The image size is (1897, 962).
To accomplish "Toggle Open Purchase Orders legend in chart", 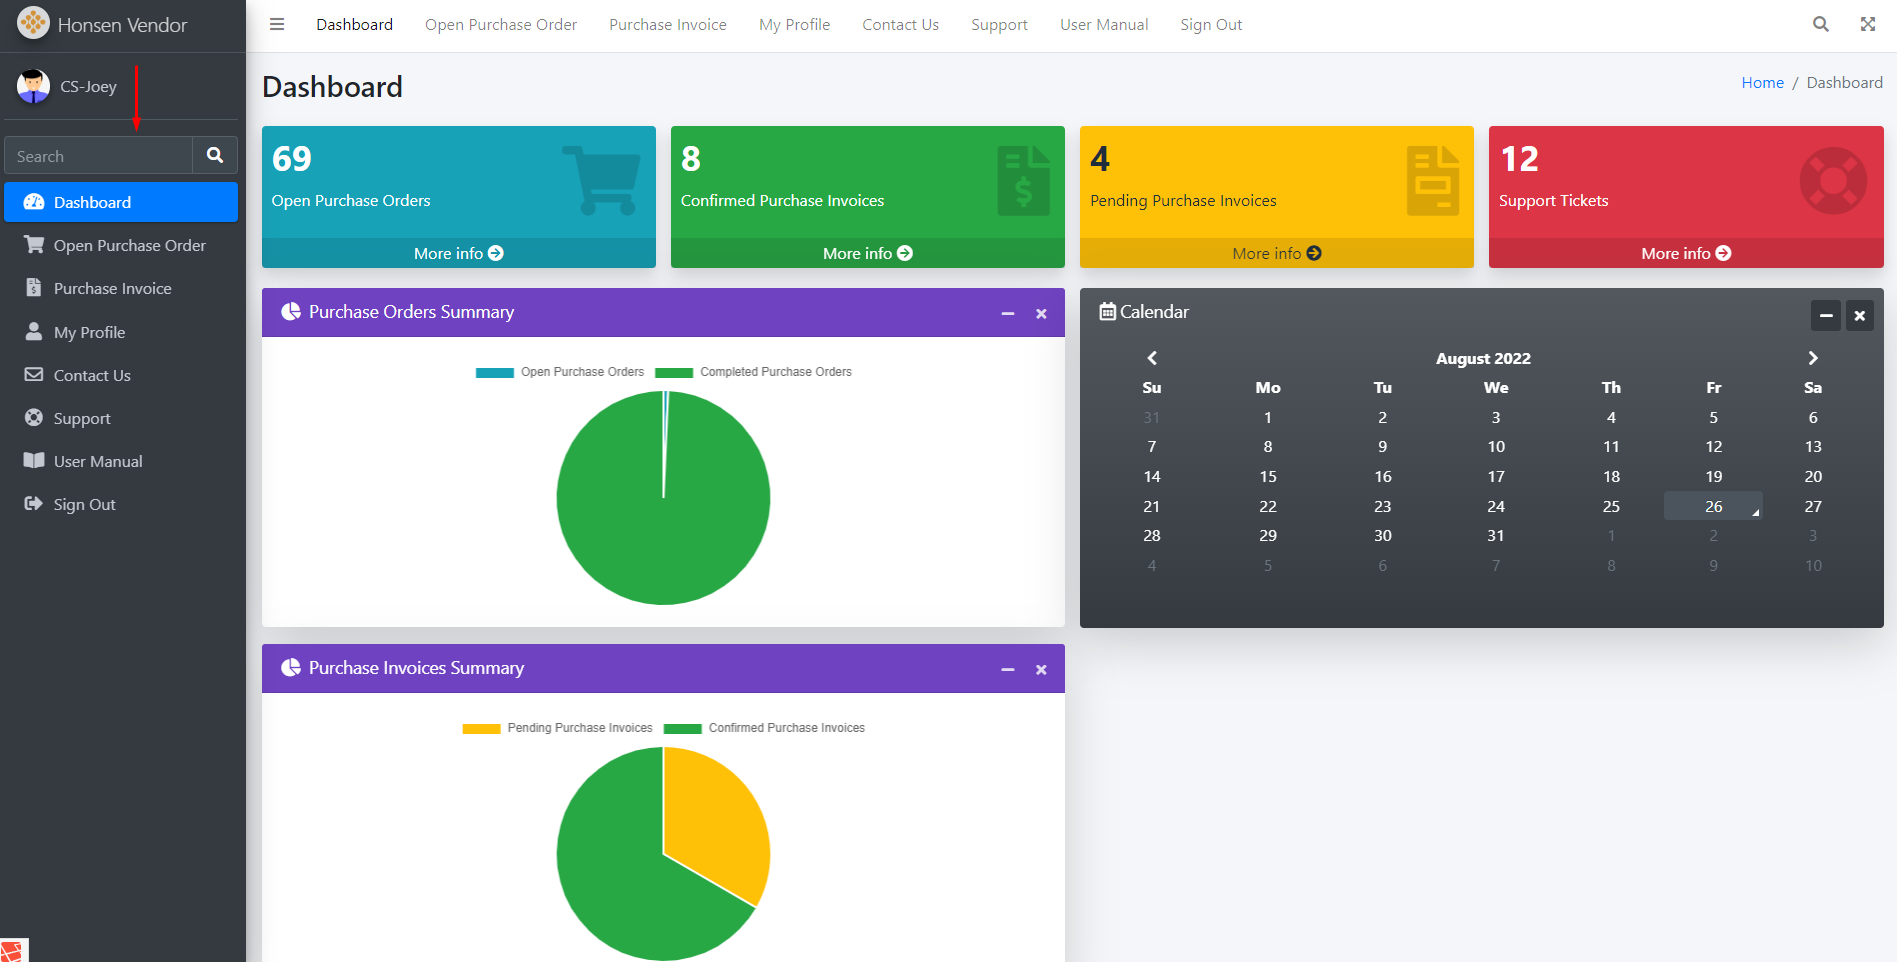I will coord(560,372).
